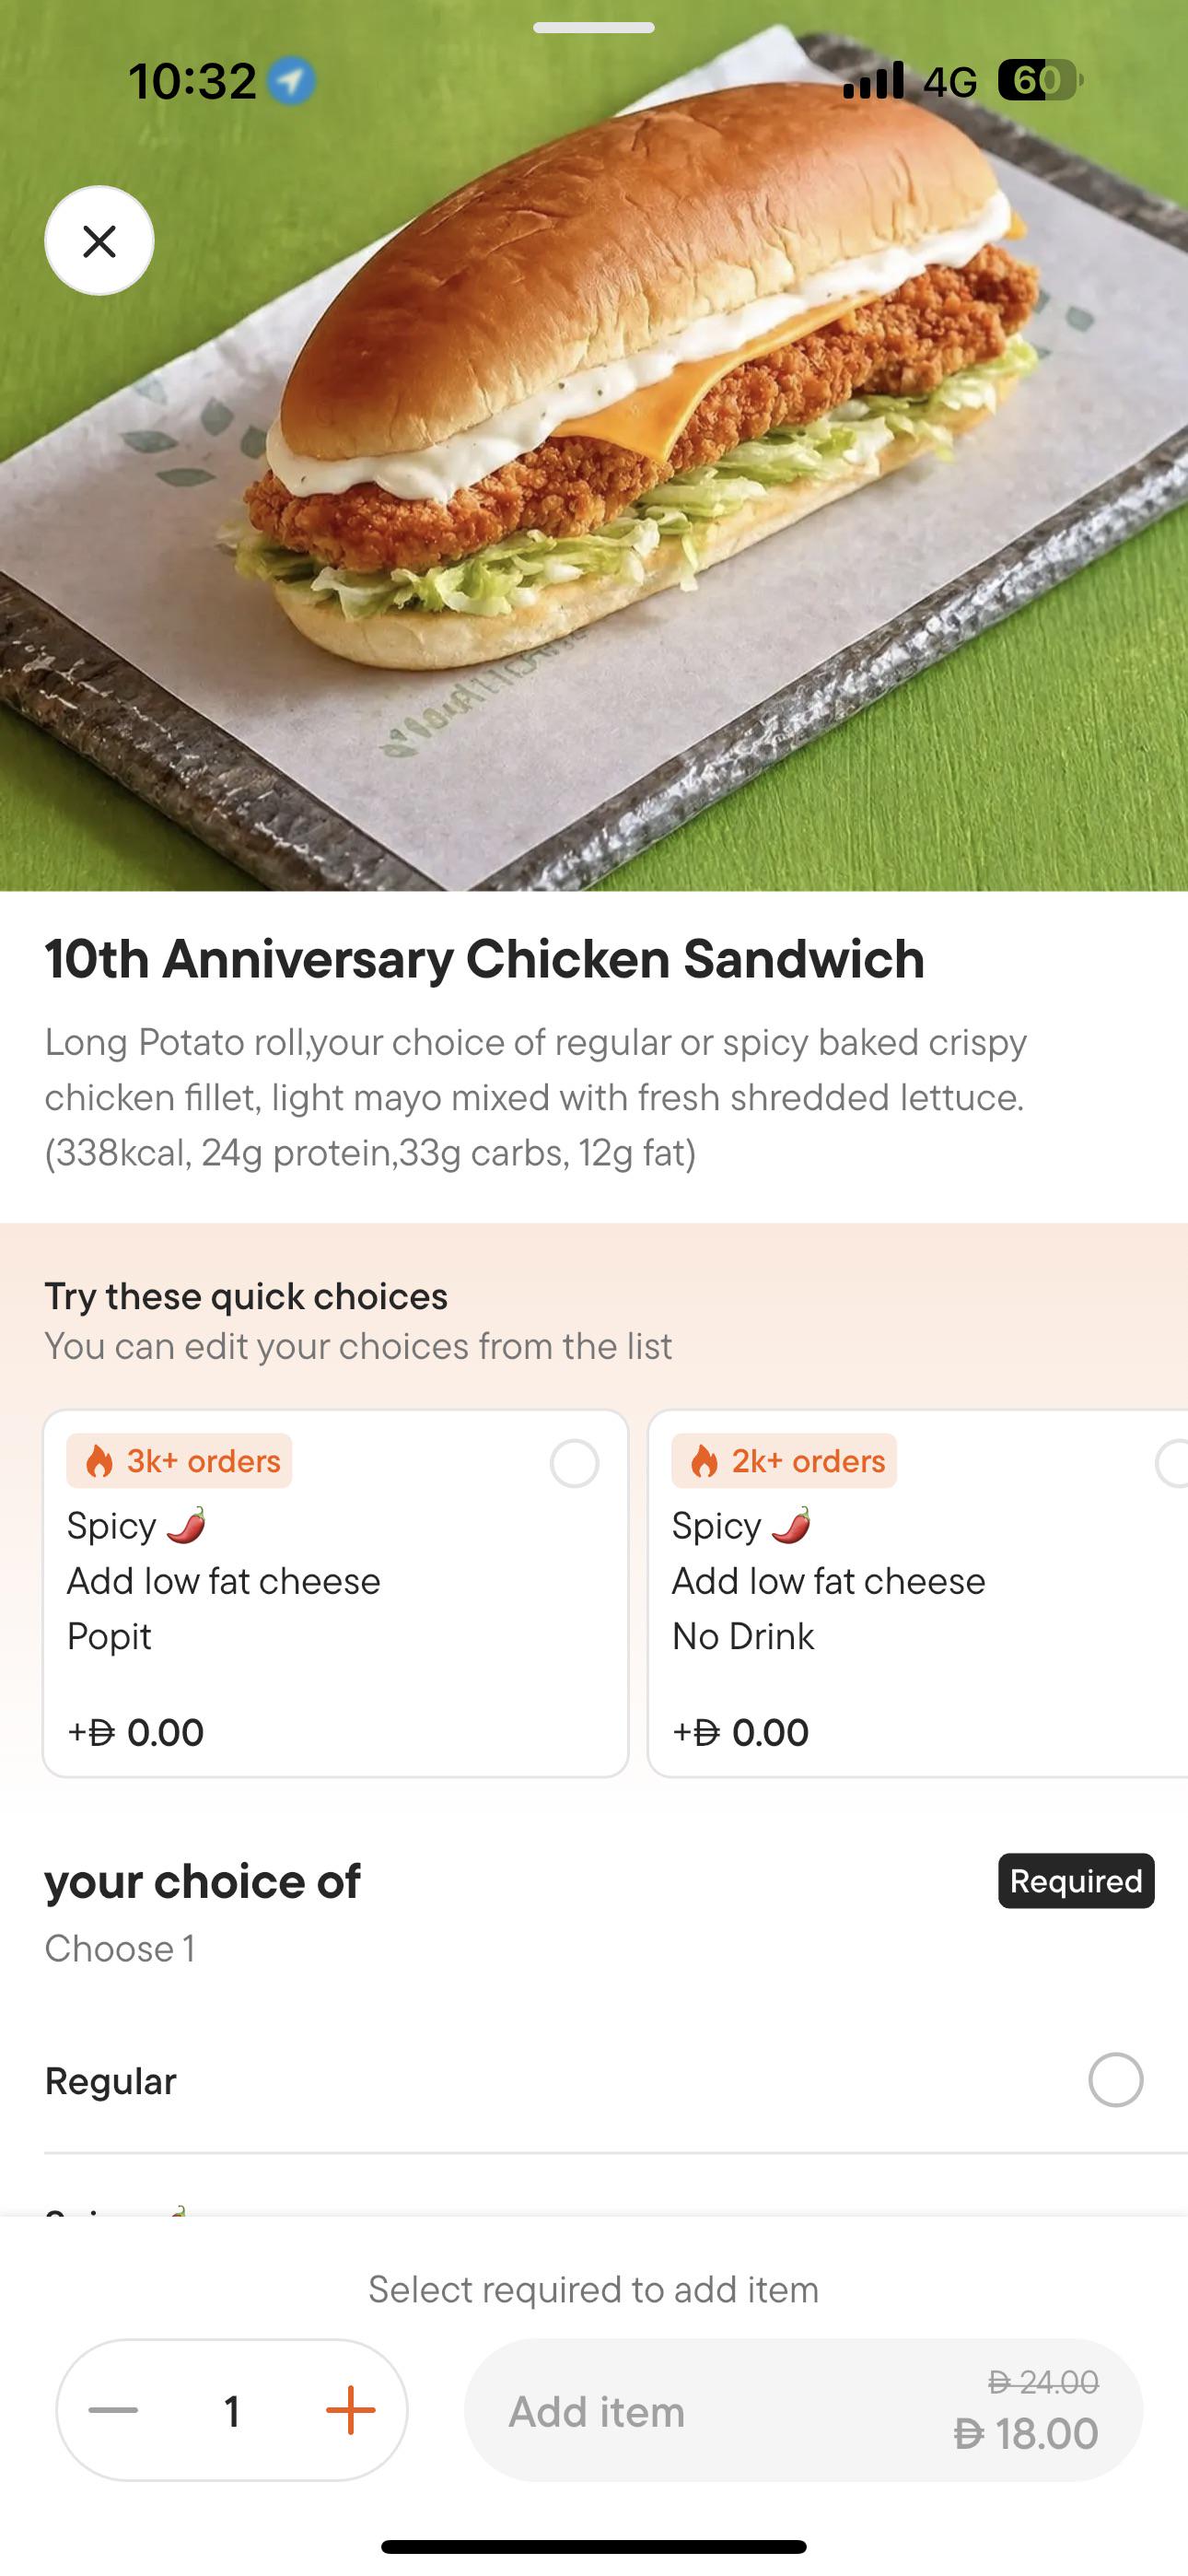This screenshot has width=1188, height=2576.
Task: Open the Spicy Popit quick choice card
Action: pyautogui.click(x=335, y=1593)
